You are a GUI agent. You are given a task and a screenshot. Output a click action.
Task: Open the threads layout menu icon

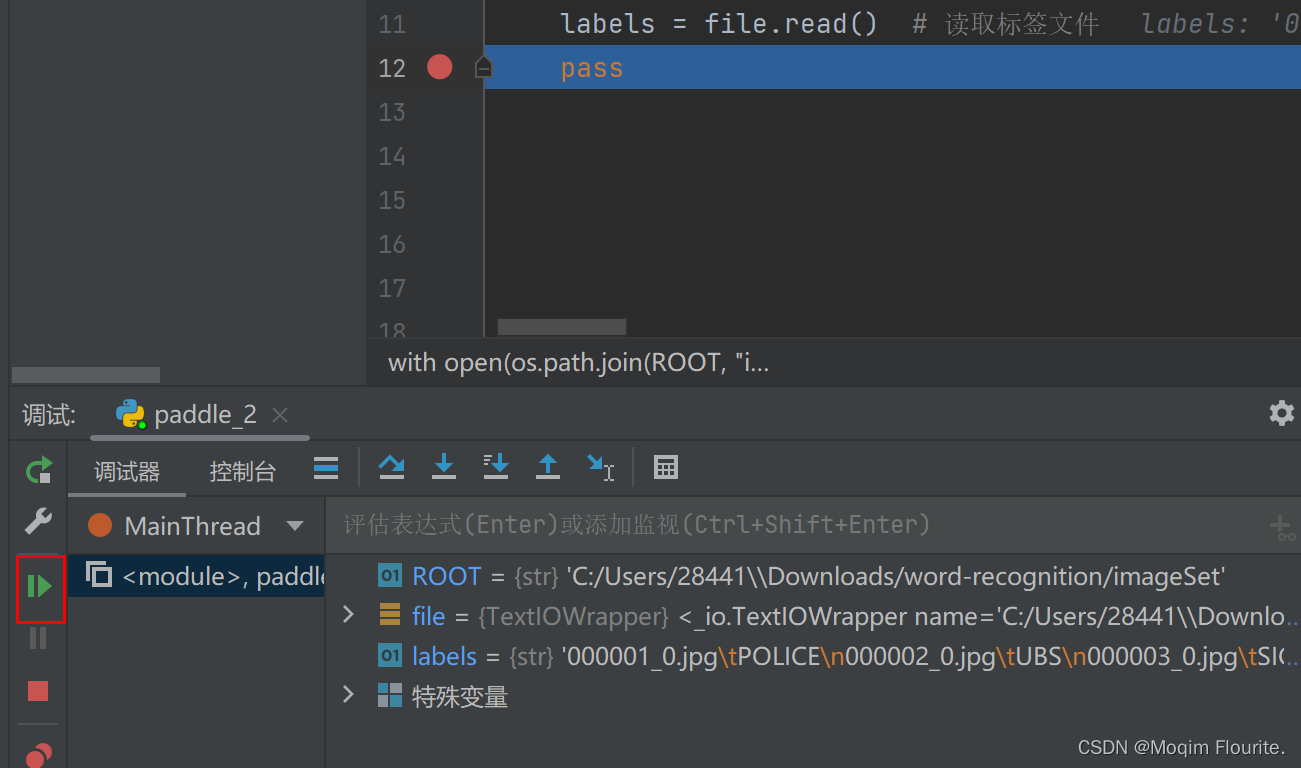tap(325, 467)
